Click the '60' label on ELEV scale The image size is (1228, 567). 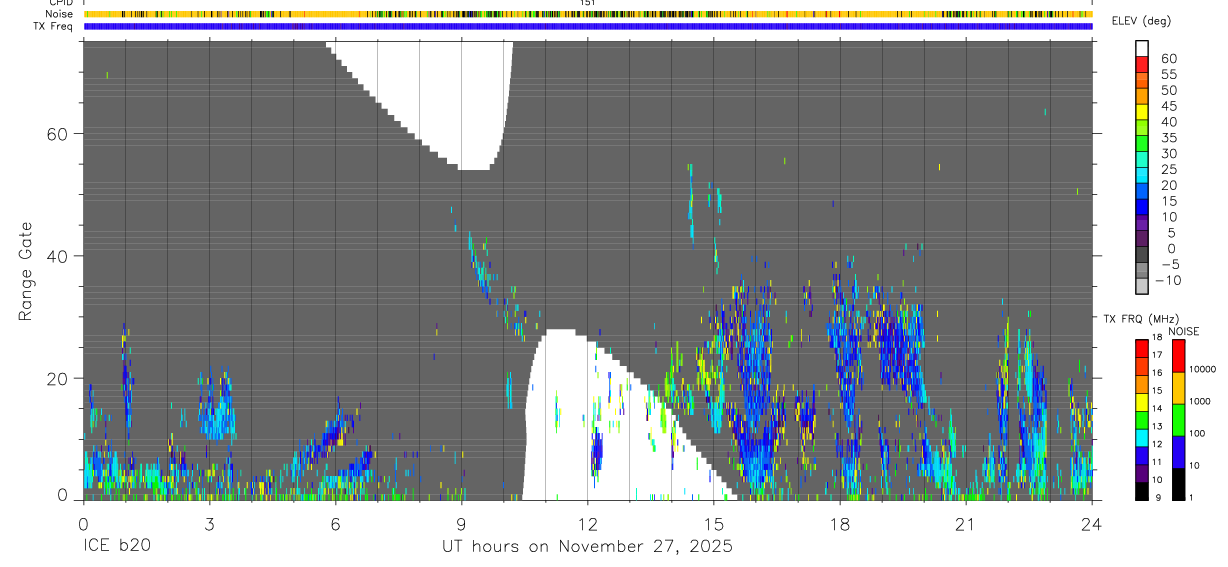coord(1169,59)
